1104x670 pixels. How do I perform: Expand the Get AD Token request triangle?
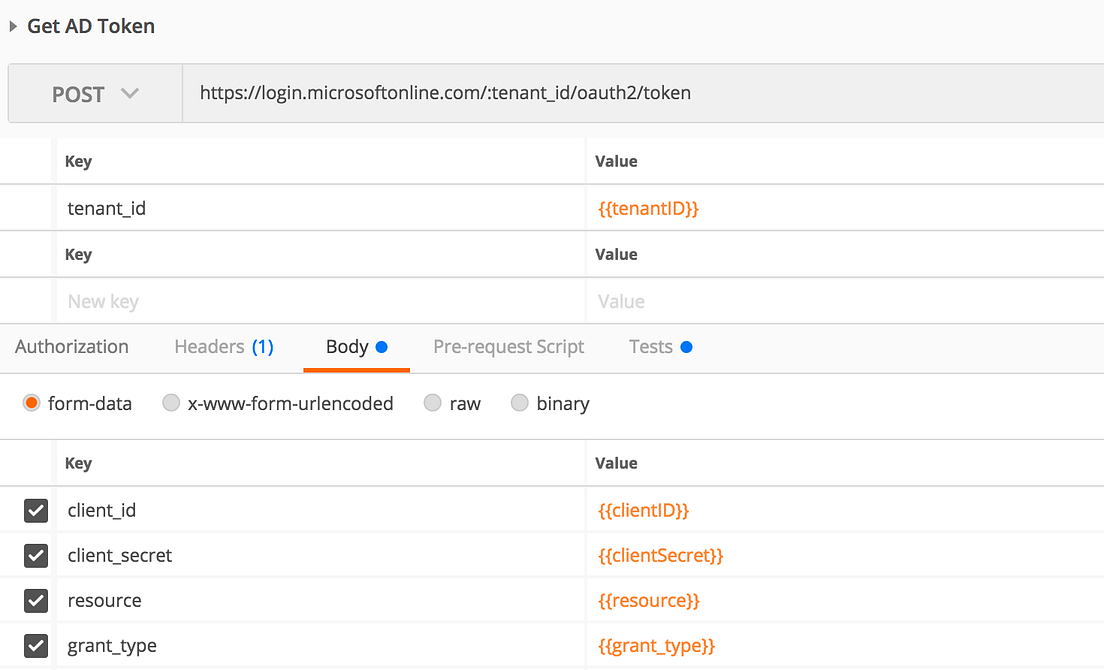(14, 27)
